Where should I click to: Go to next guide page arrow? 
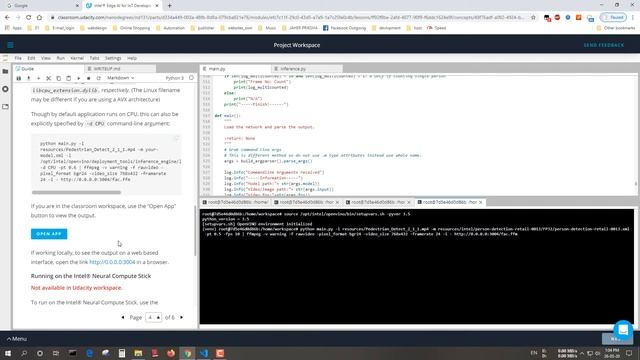(x=182, y=317)
